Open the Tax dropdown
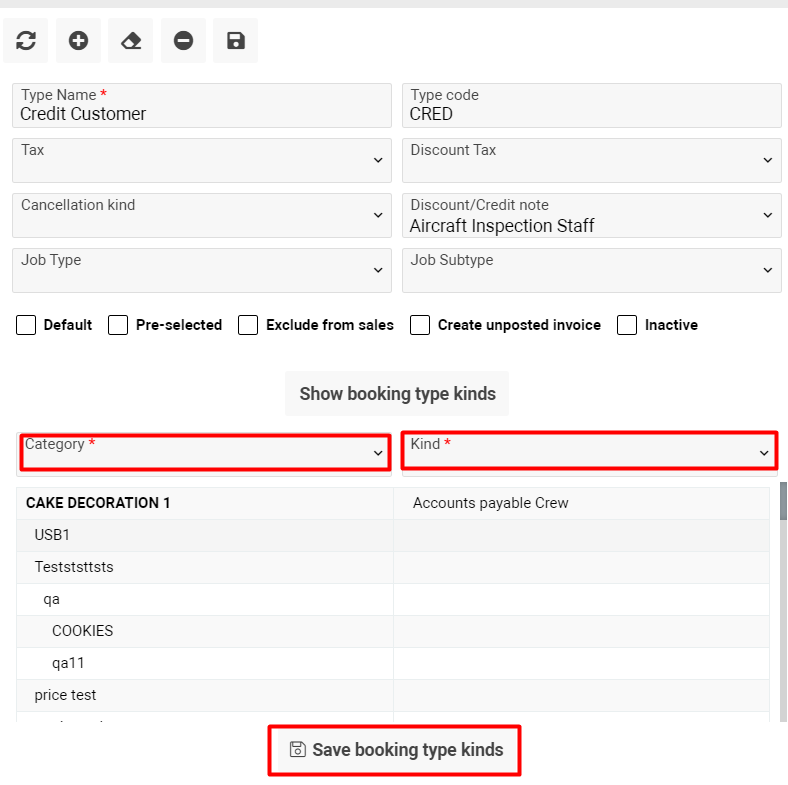788x785 pixels. (202, 161)
